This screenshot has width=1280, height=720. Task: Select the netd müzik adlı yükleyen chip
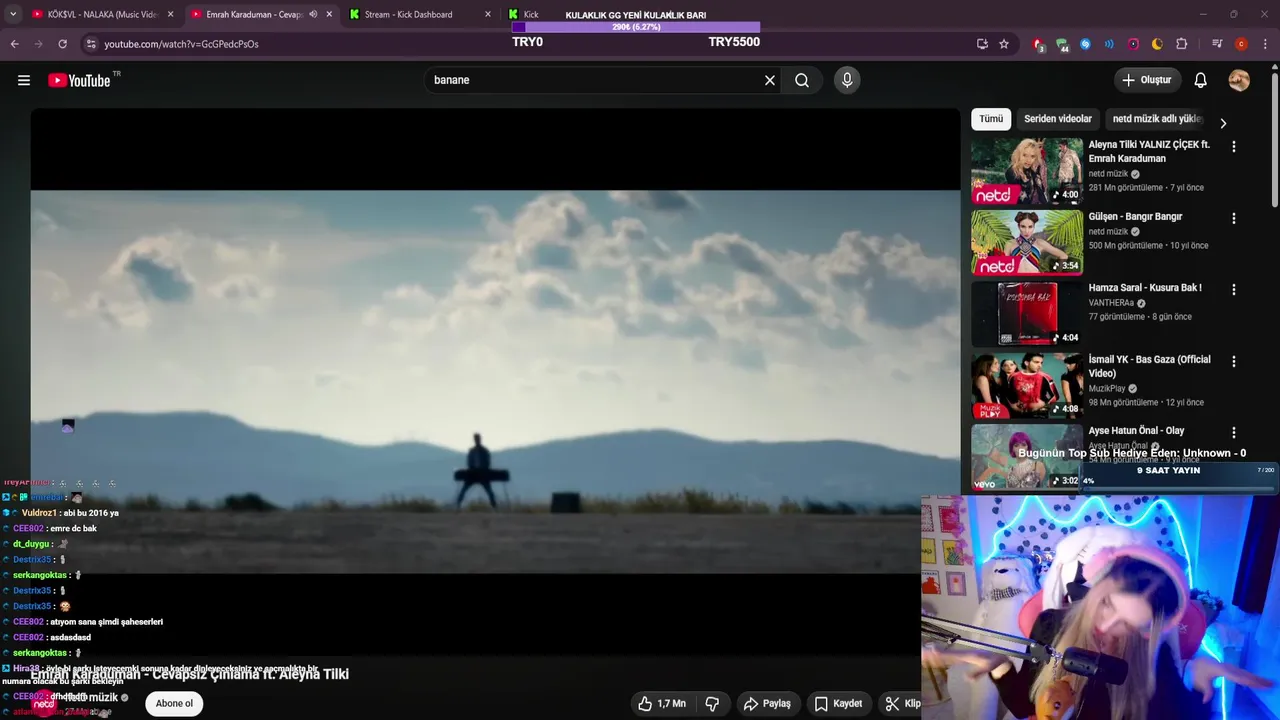pos(1156,119)
